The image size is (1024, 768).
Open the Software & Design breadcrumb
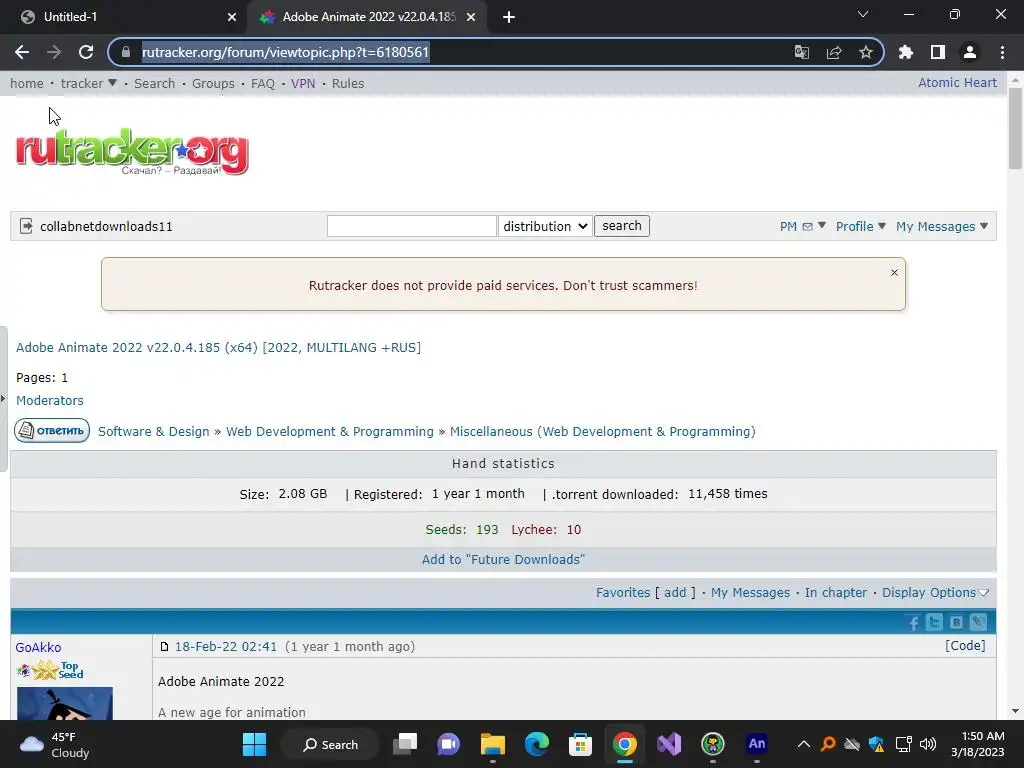tap(153, 431)
